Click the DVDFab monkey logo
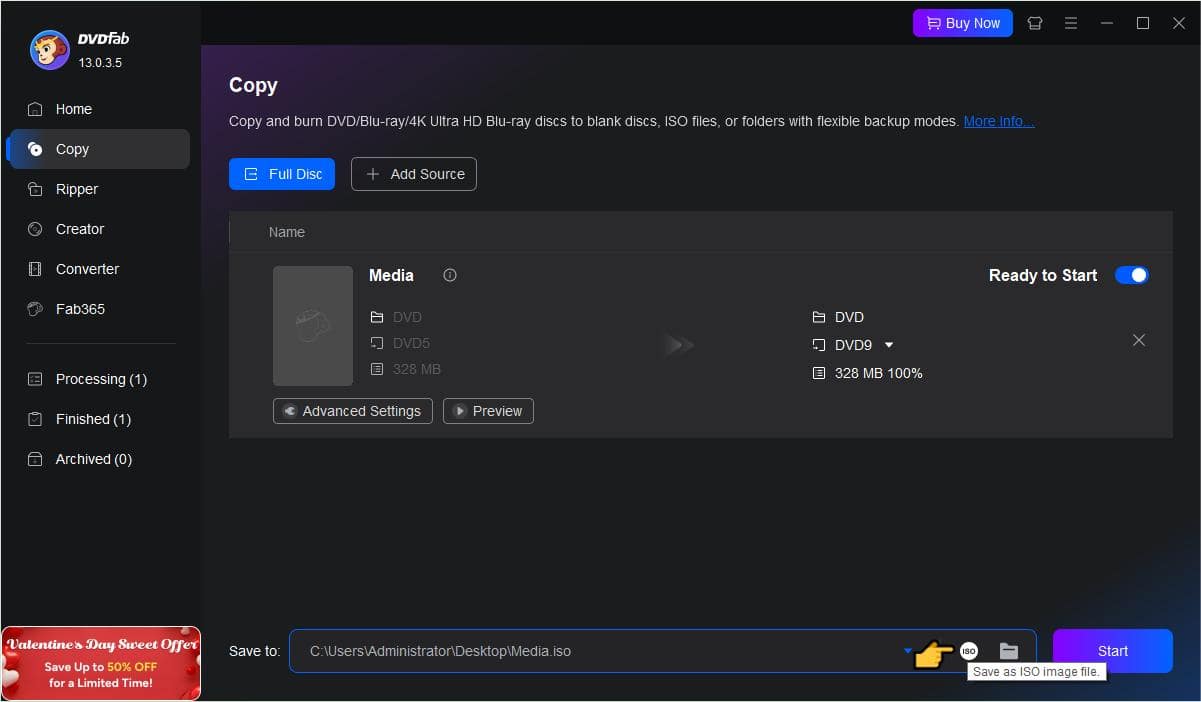Image resolution: width=1201 pixels, height=702 pixels. [49, 50]
